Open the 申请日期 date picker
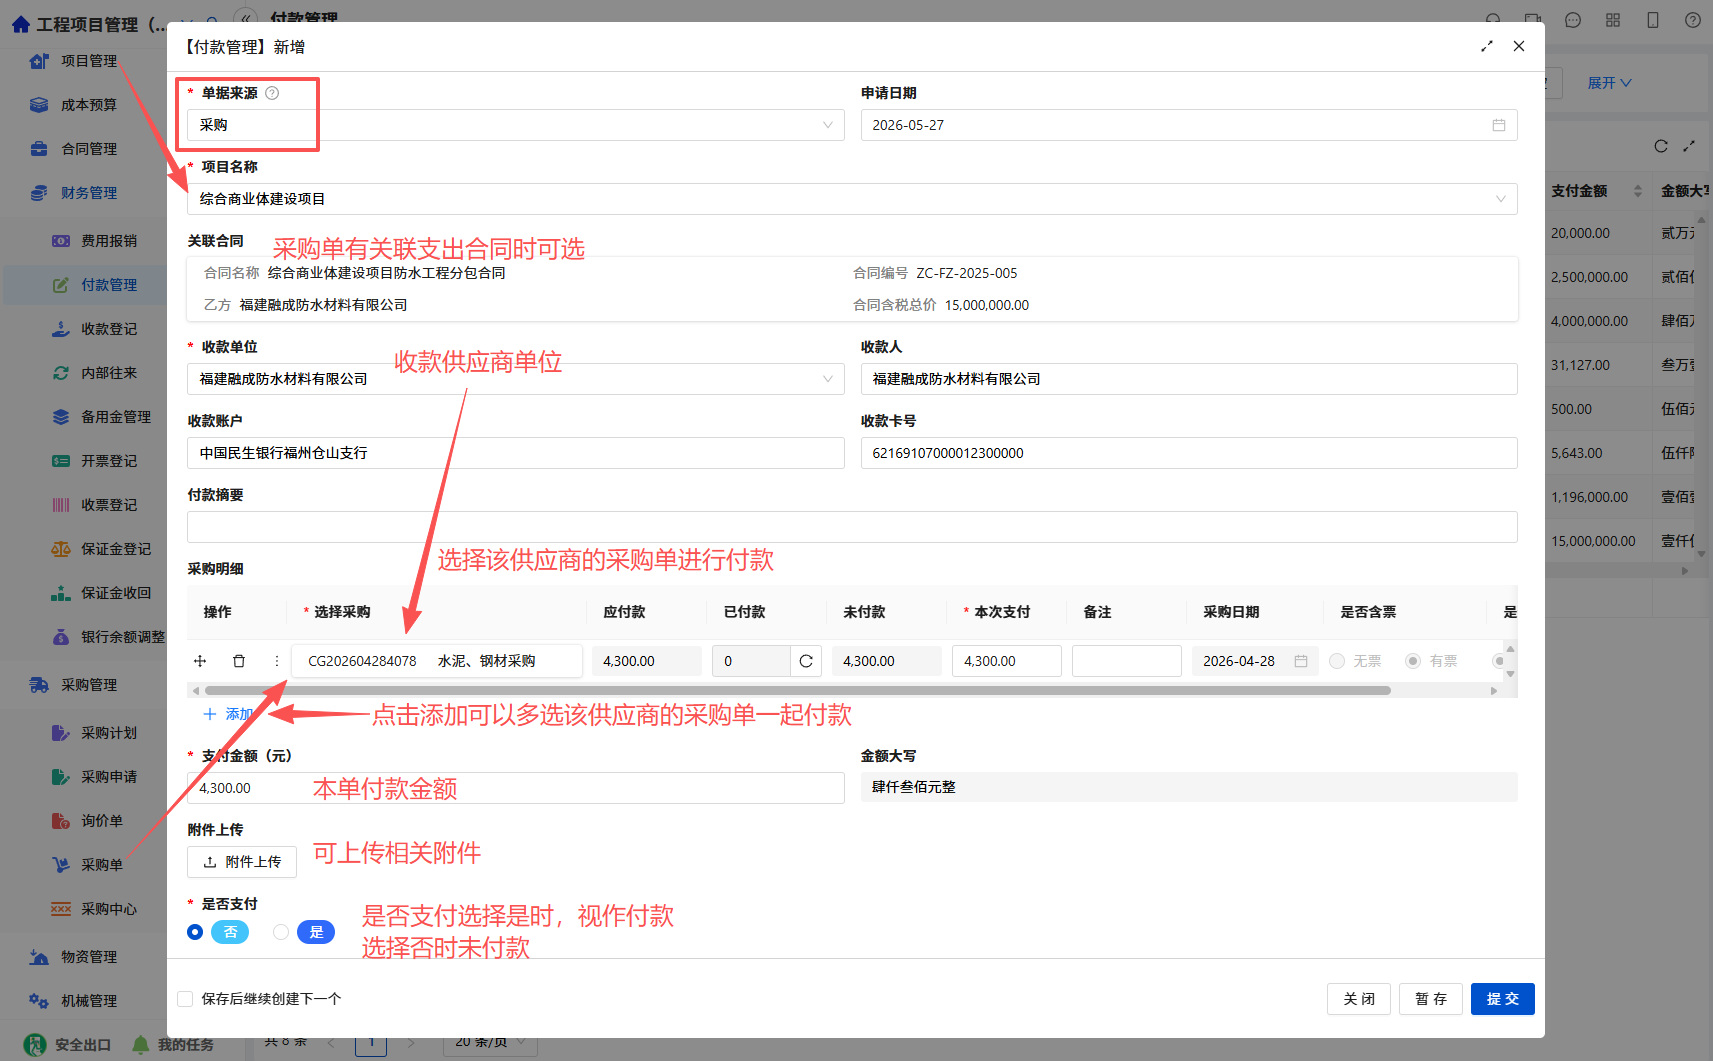The width and height of the screenshot is (1713, 1061). pos(1189,125)
